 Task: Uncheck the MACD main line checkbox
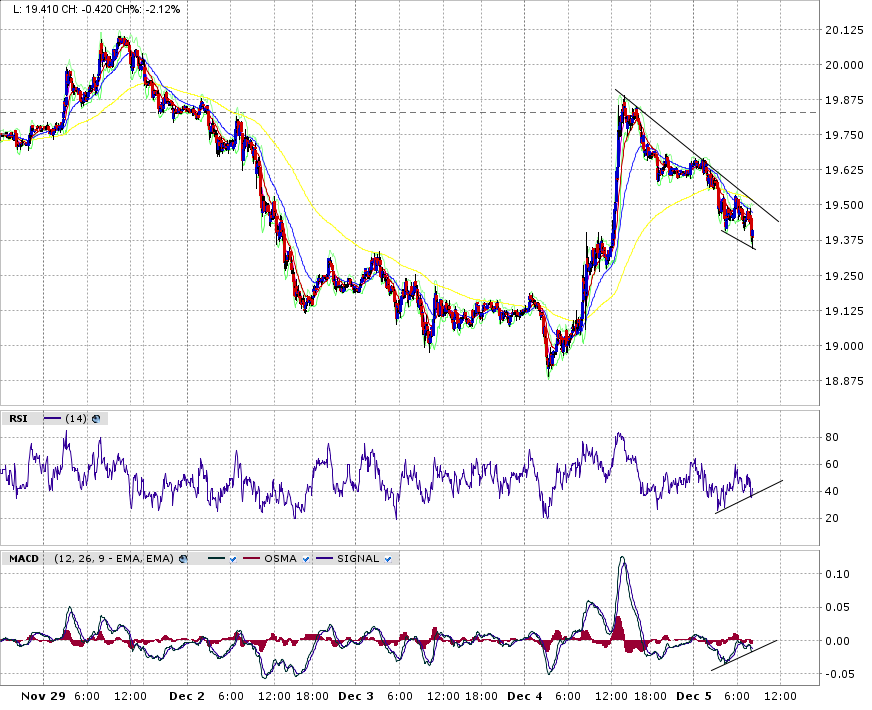232,559
